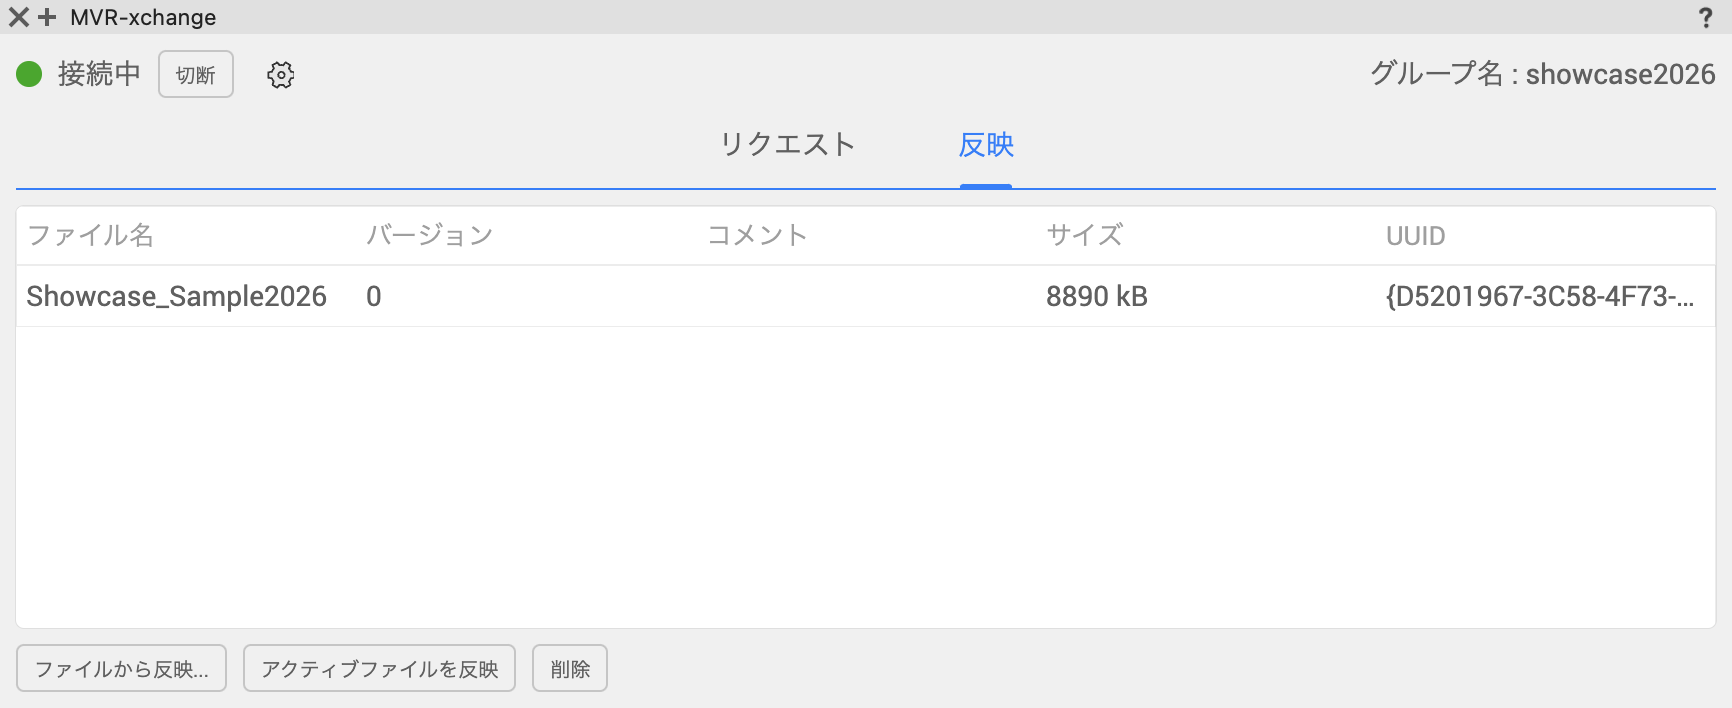Sort by ファイル名 column header
Image resolution: width=1732 pixels, height=708 pixels.
click(x=90, y=236)
